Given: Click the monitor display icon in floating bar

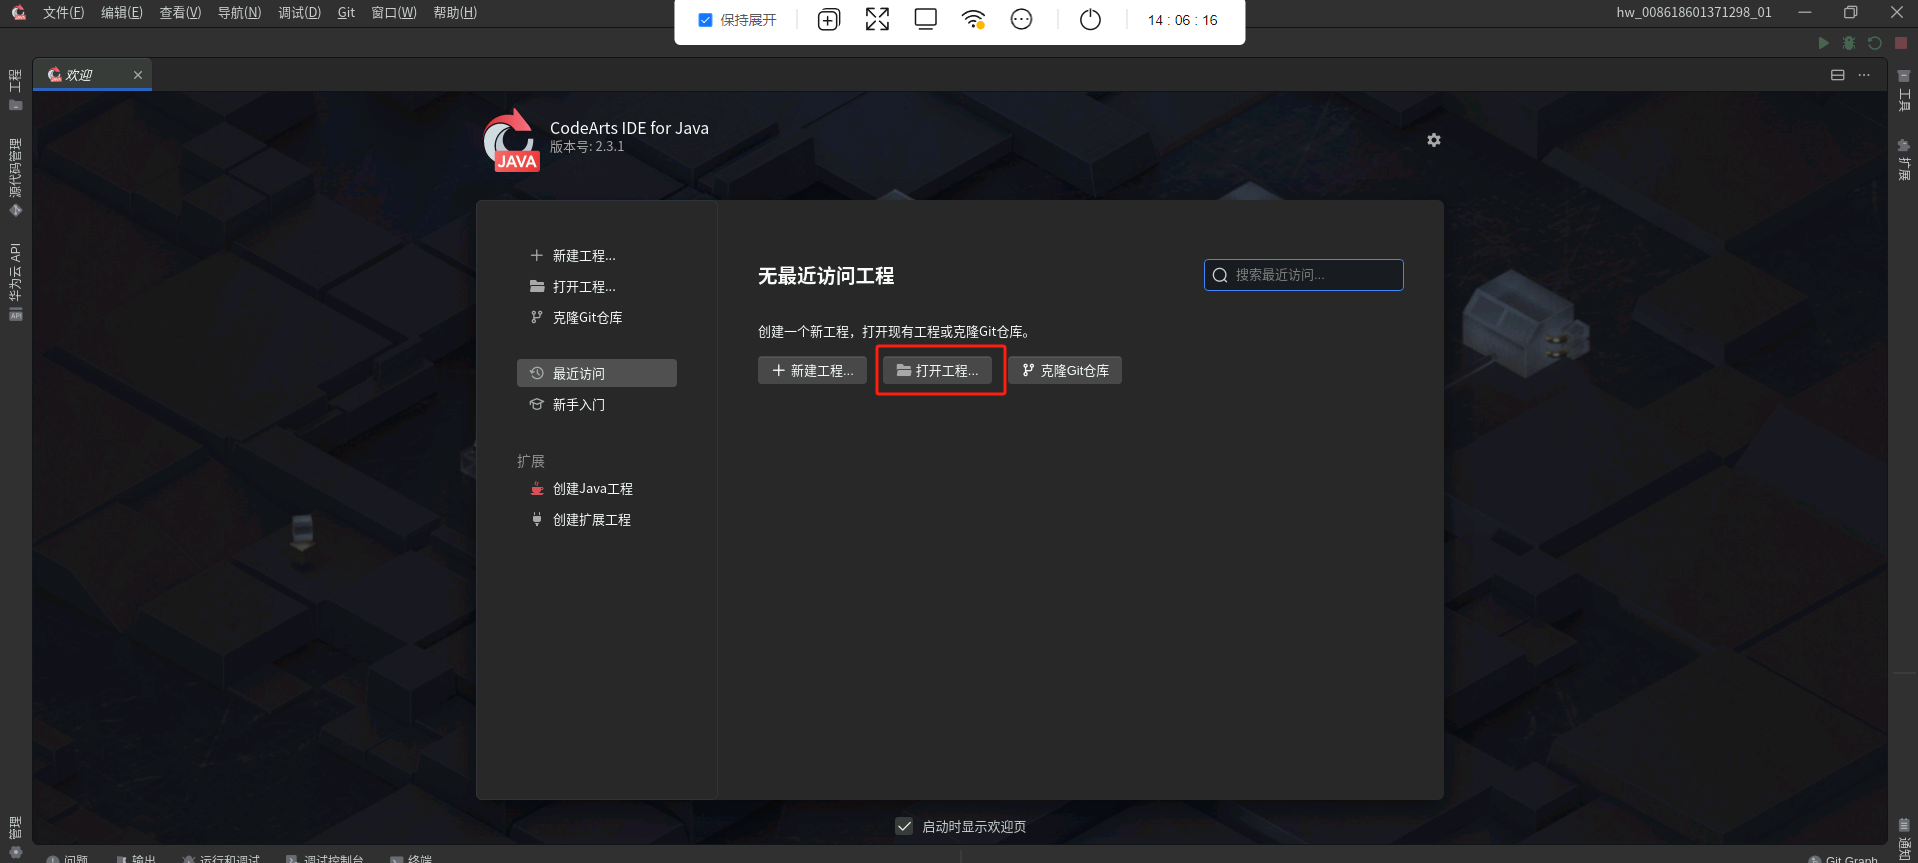Looking at the screenshot, I should [x=926, y=19].
